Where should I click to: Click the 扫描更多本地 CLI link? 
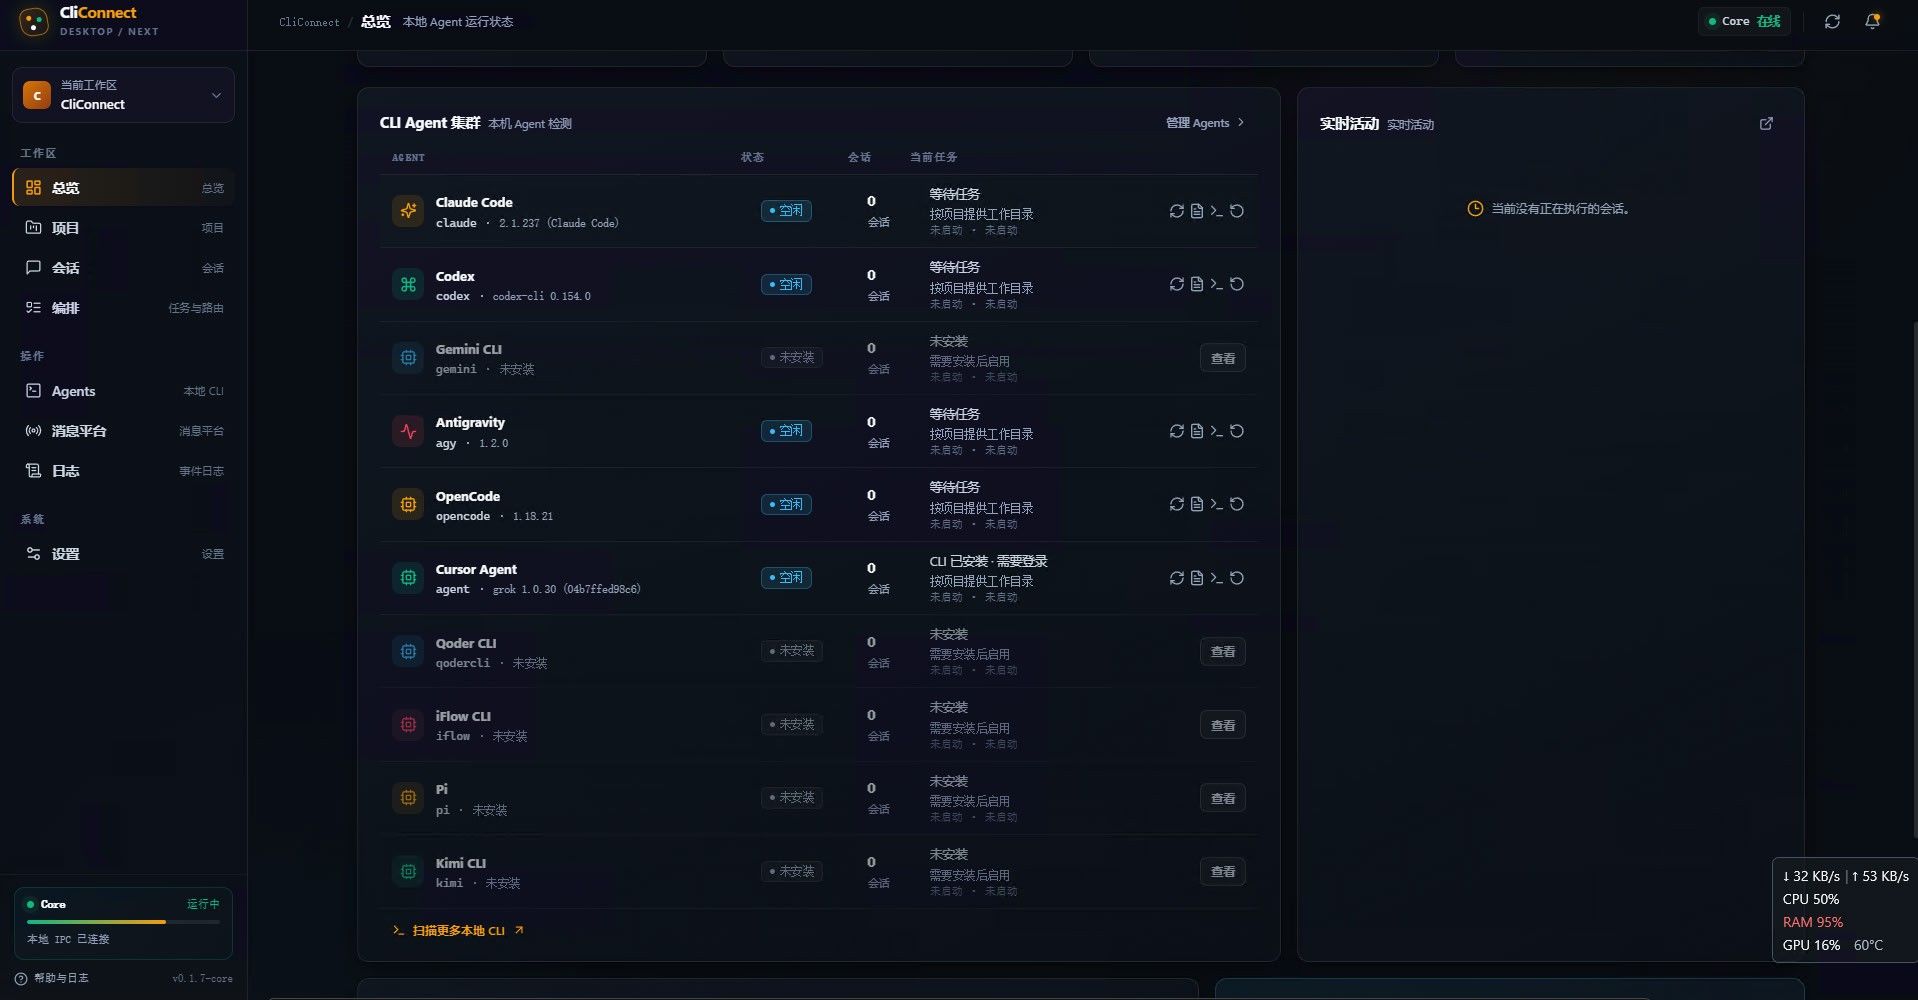(458, 931)
